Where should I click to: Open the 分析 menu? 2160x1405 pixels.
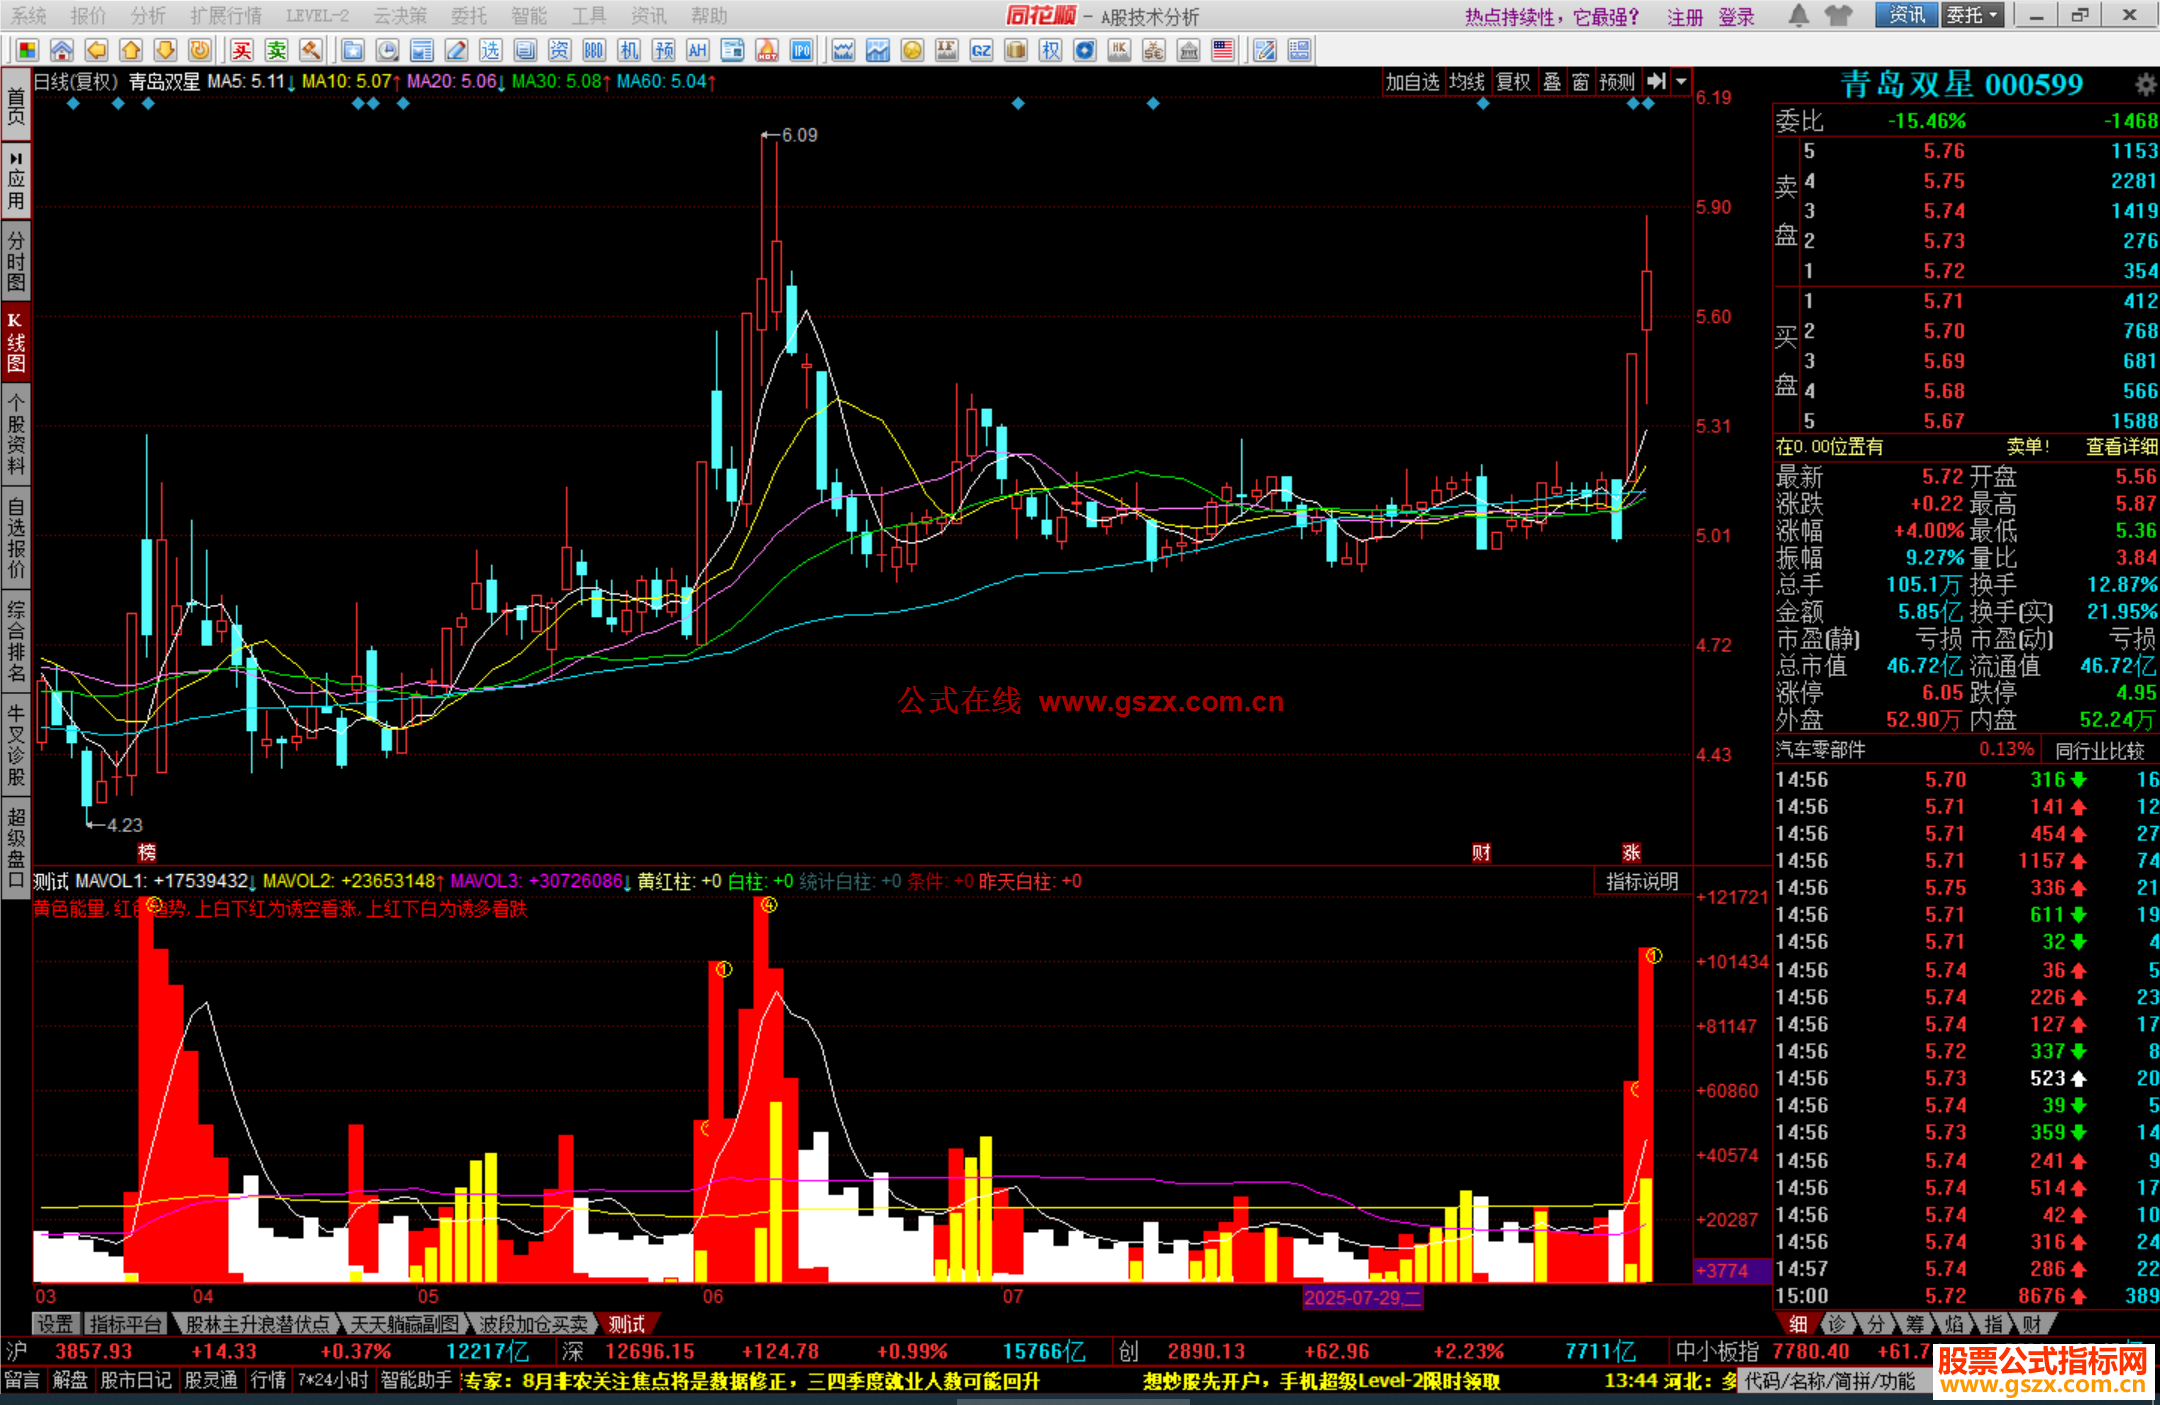148,15
